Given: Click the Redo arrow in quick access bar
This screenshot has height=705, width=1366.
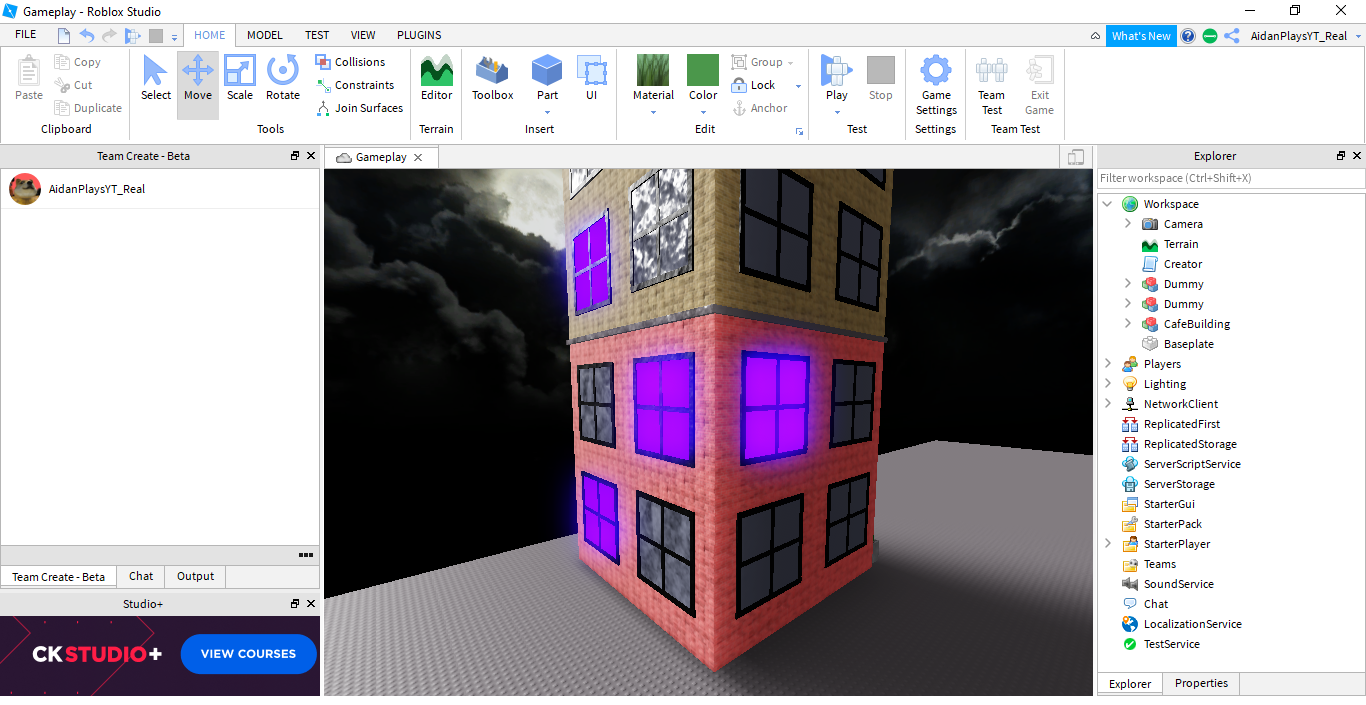Looking at the screenshot, I should [x=109, y=35].
